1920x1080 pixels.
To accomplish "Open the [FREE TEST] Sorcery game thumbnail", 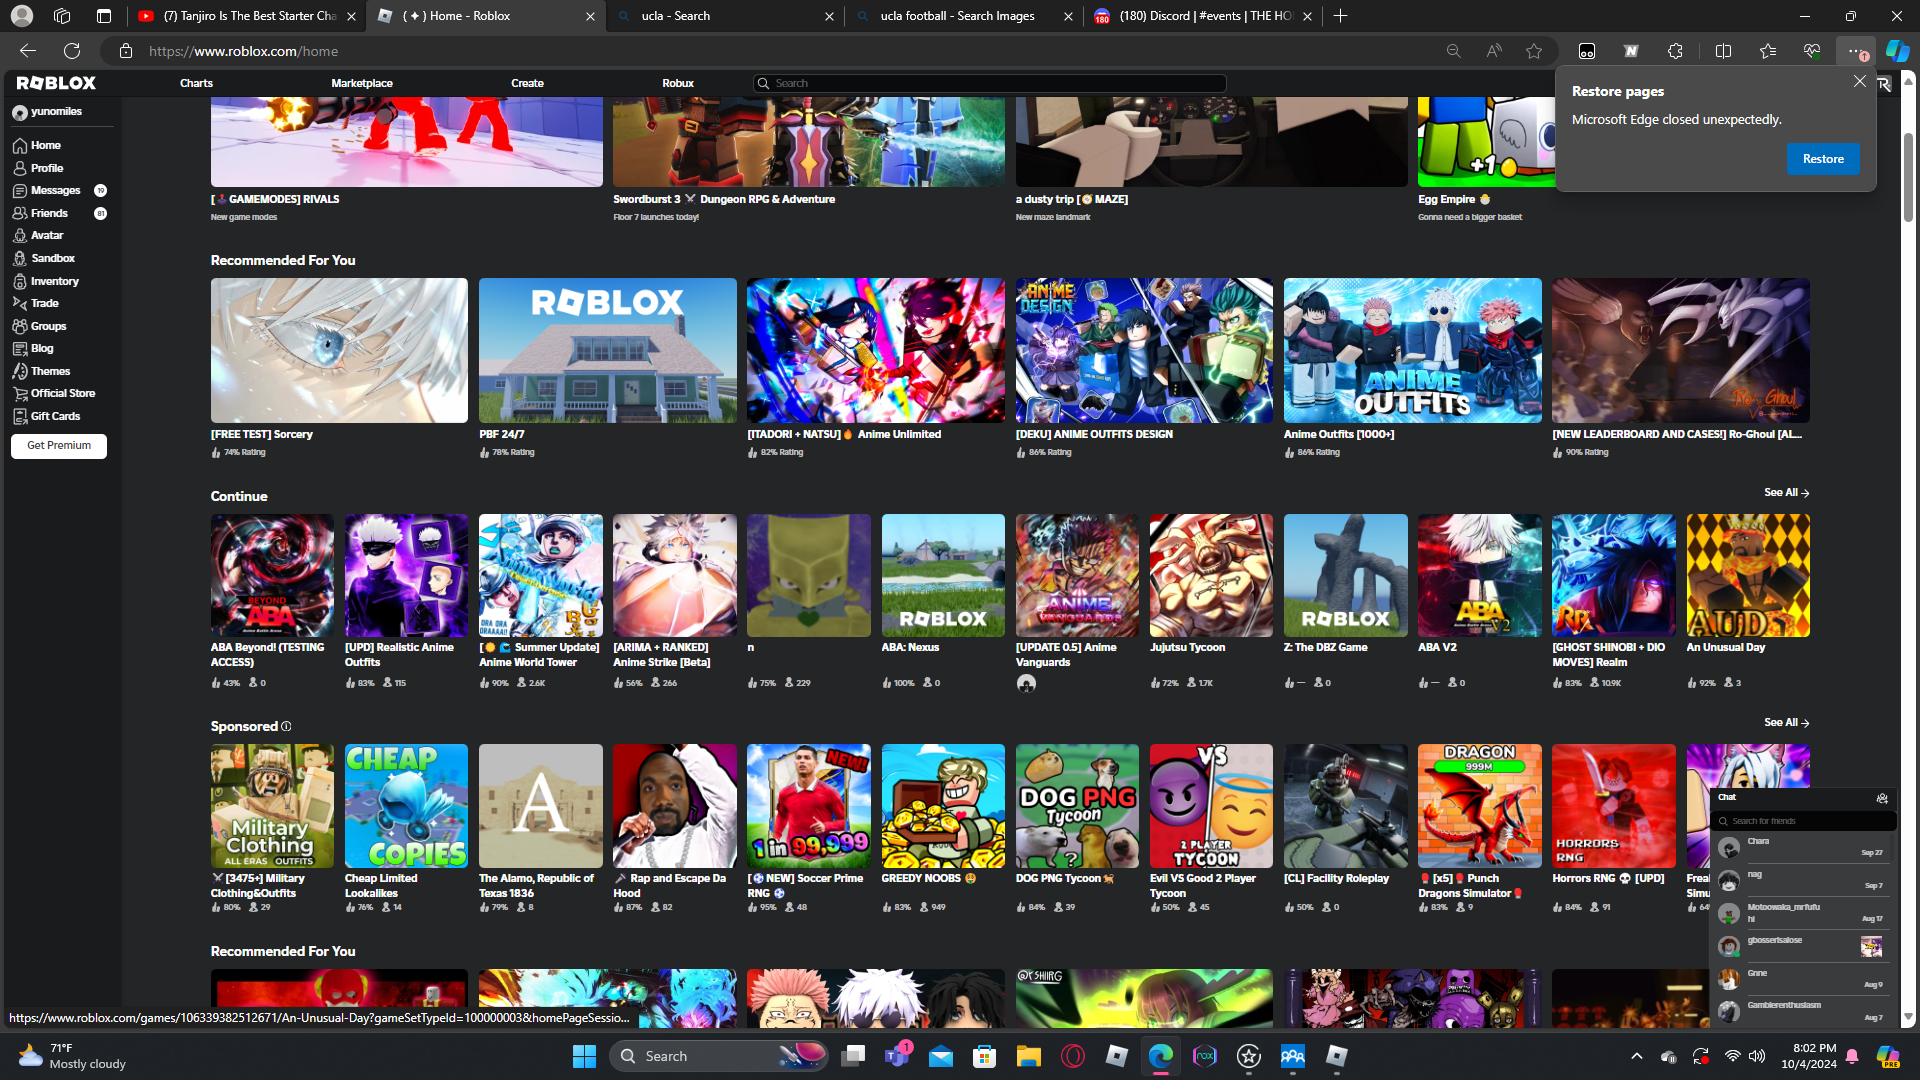I will (x=339, y=350).
